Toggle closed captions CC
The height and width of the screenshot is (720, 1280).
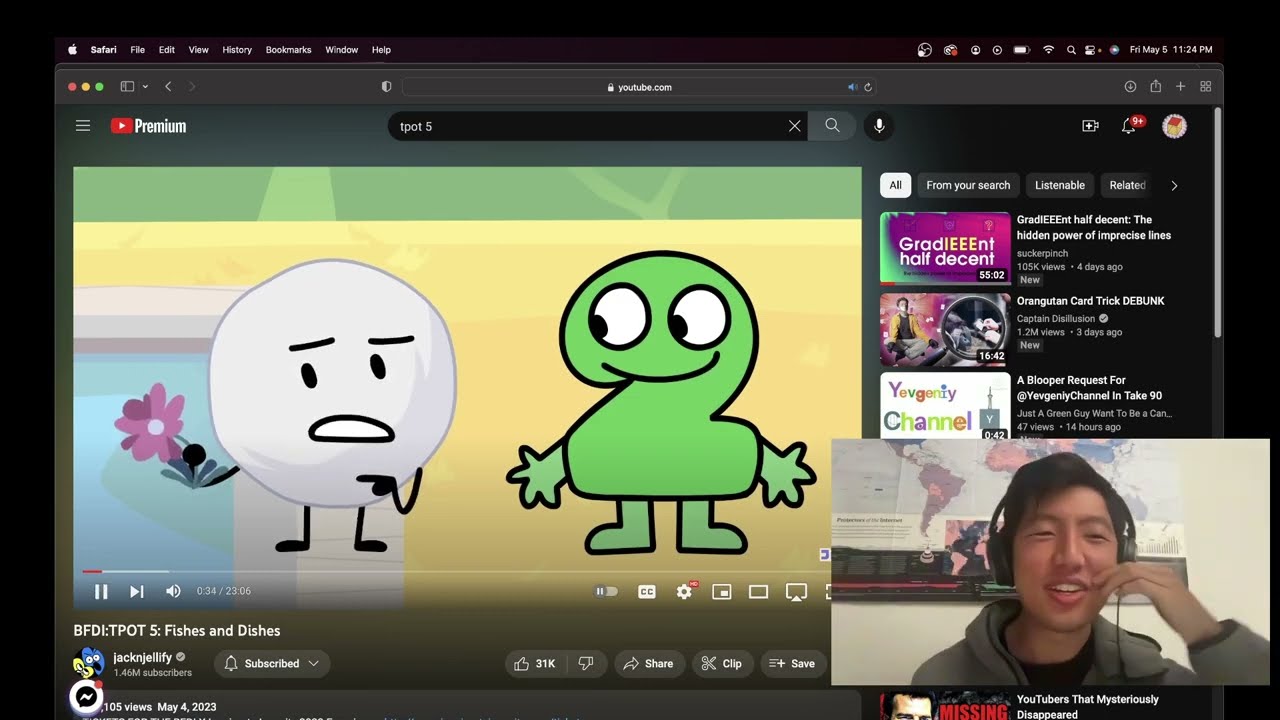click(647, 591)
